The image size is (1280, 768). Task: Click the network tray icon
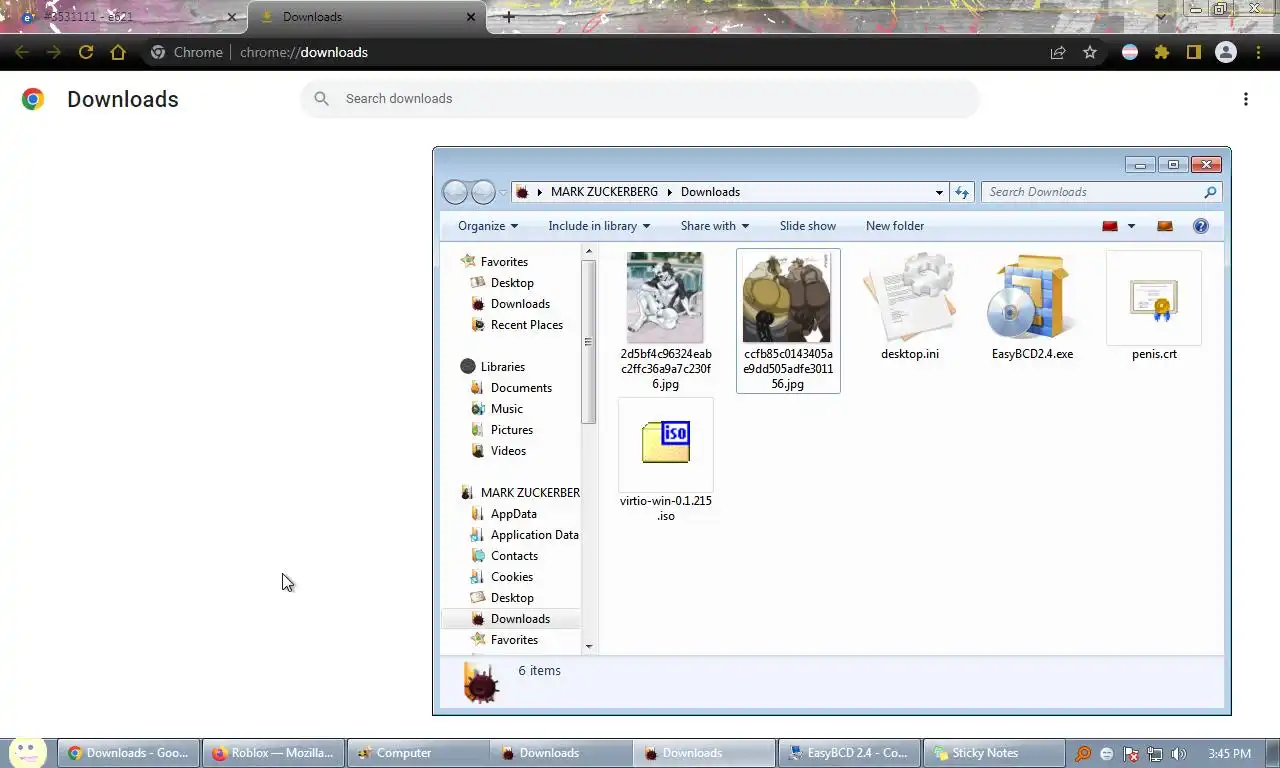[x=1155, y=754]
